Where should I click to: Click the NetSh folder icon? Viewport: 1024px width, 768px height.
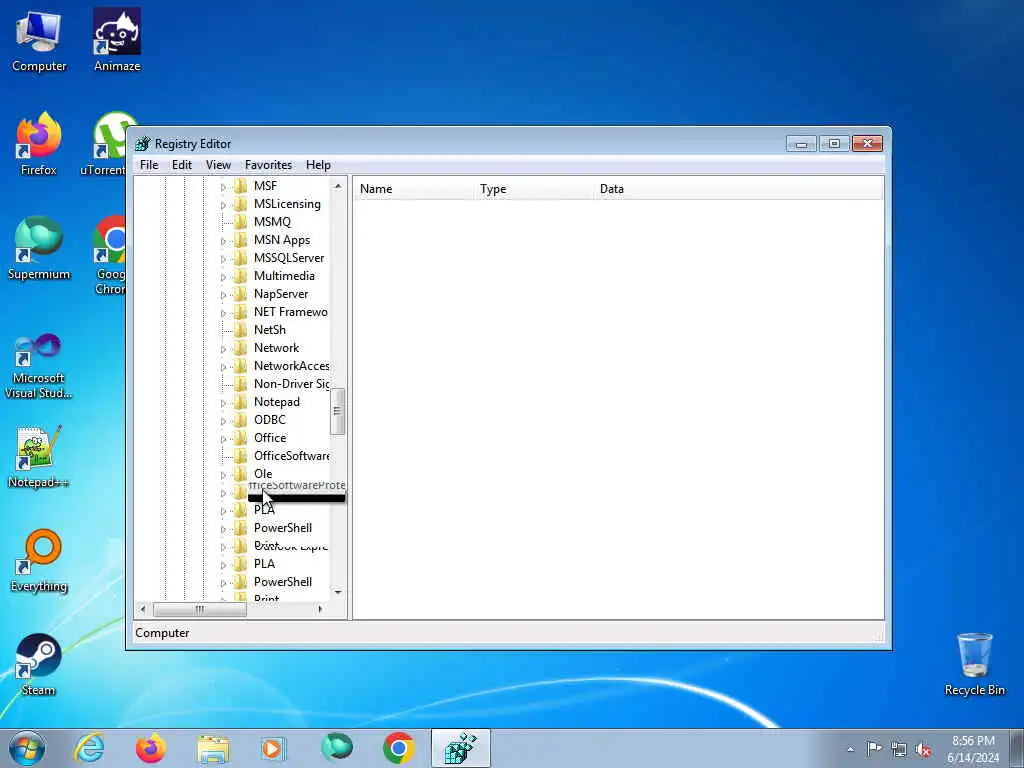click(241, 330)
